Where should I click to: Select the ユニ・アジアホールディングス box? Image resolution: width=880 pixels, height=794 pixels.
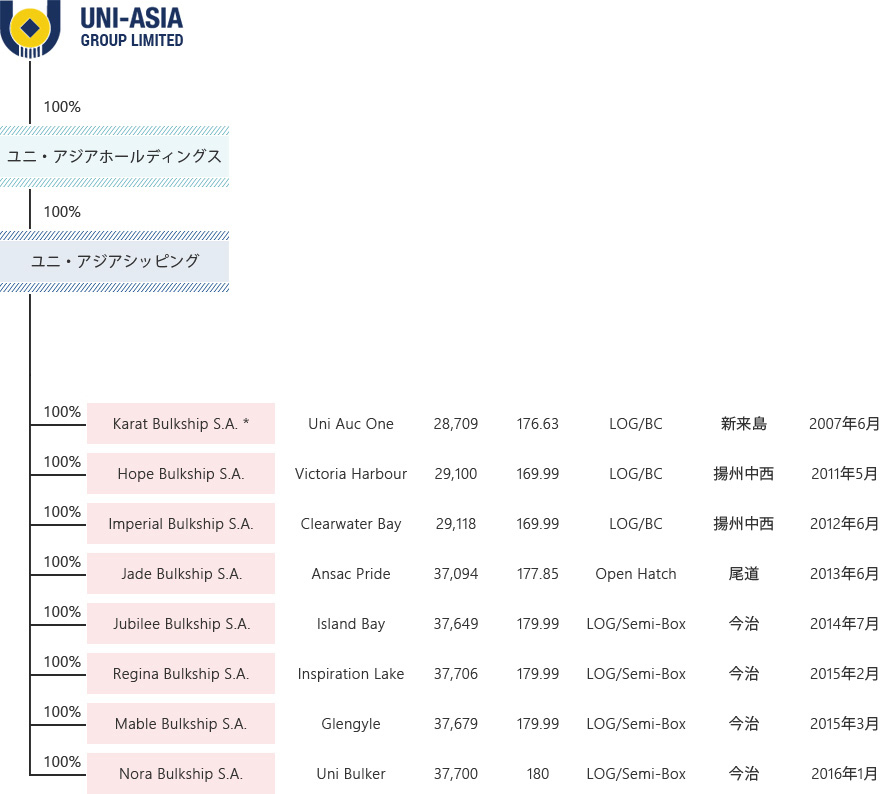pyautogui.click(x=114, y=157)
